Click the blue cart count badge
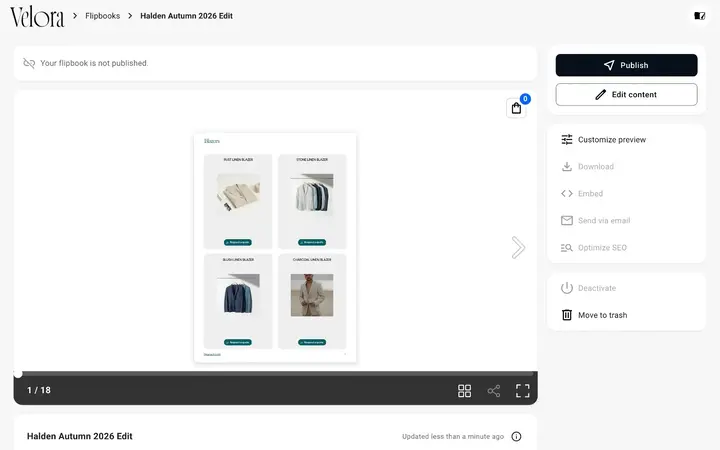Image resolution: width=720 pixels, height=450 pixels. 525,99
